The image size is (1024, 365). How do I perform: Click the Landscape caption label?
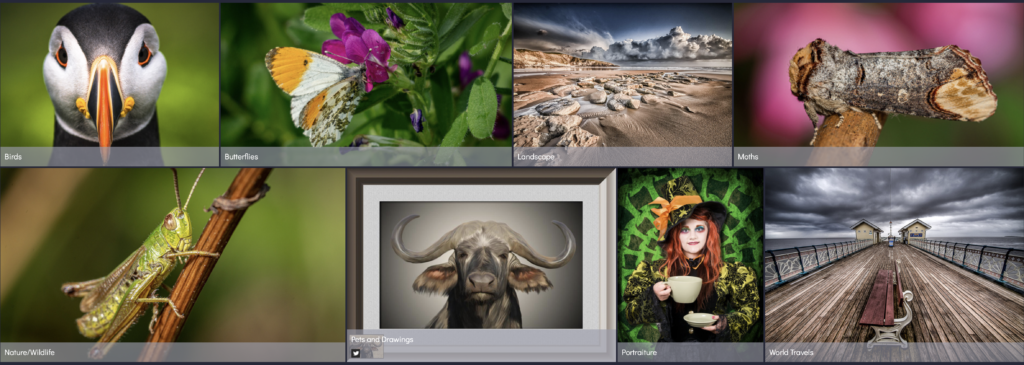tap(536, 157)
